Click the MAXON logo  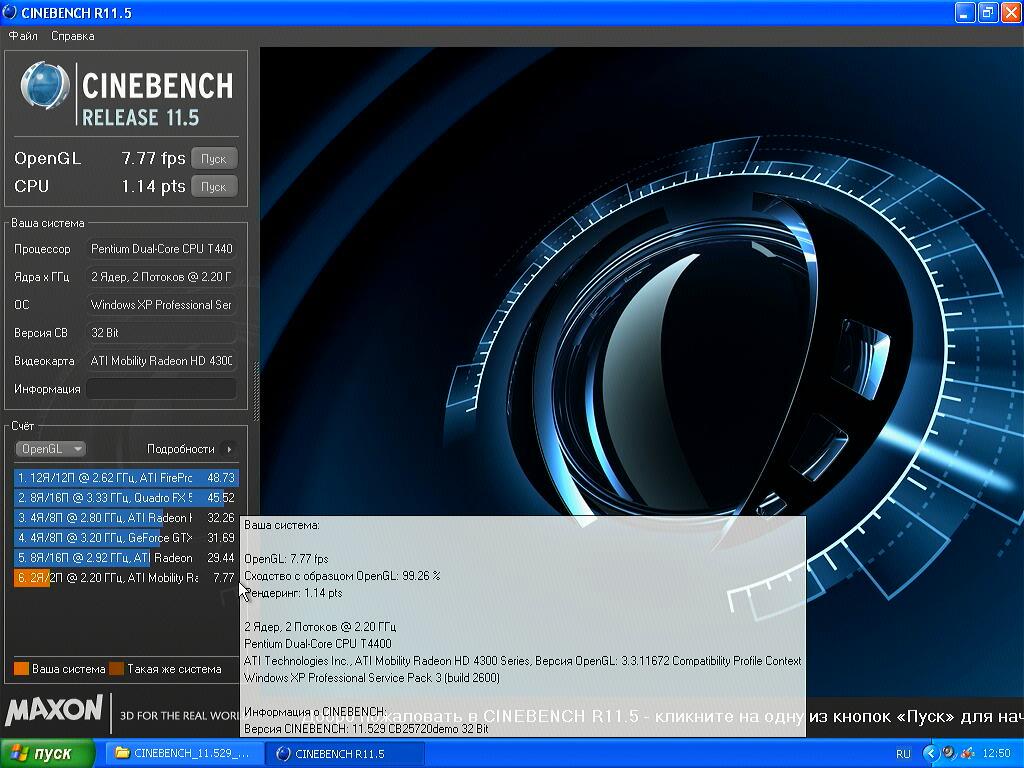pyautogui.click(x=54, y=711)
